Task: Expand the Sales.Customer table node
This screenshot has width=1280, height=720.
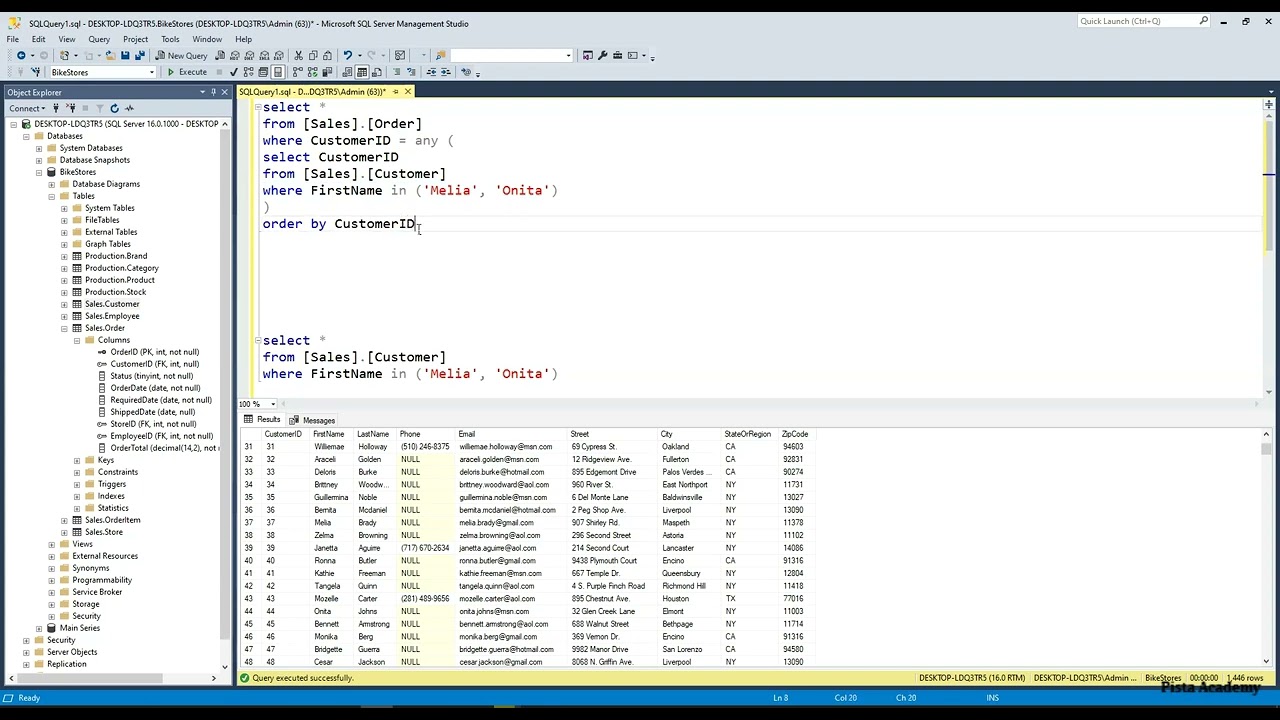Action: pyautogui.click(x=65, y=304)
